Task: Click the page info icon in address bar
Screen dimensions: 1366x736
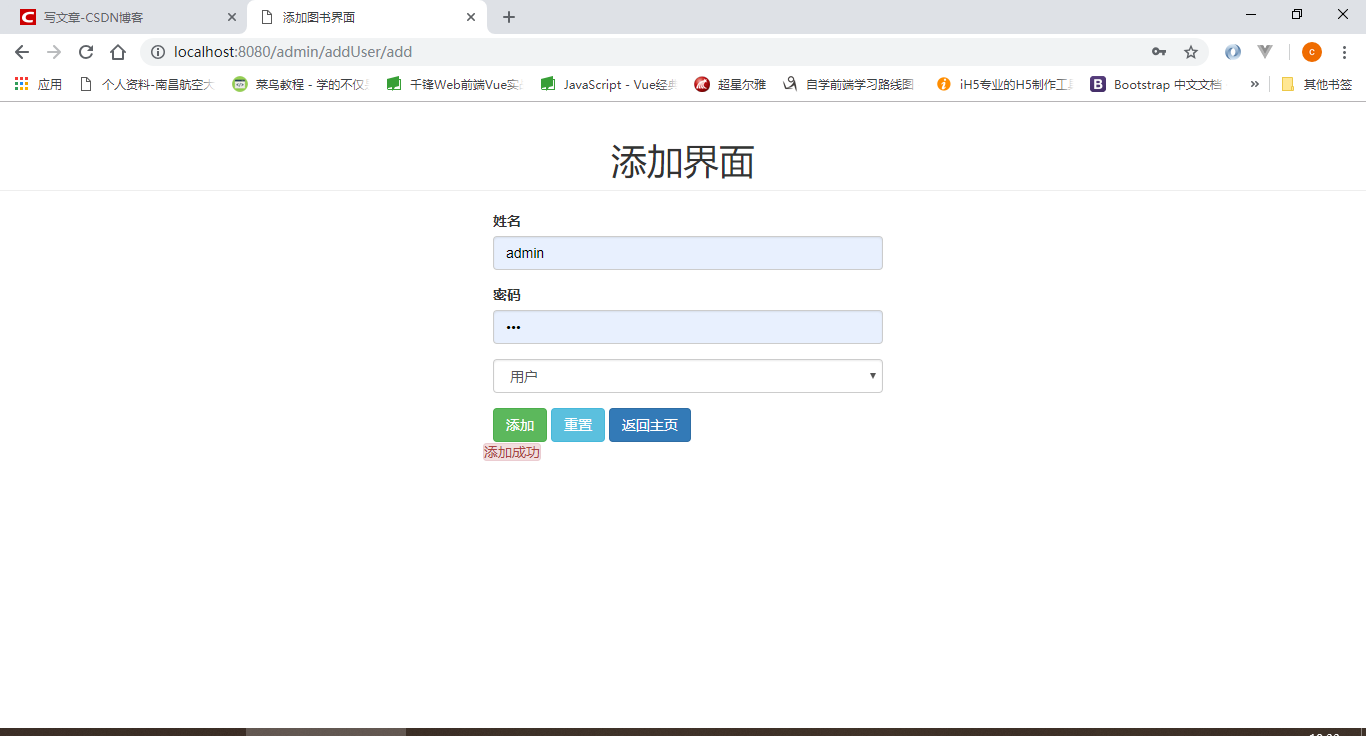Action: (157, 51)
